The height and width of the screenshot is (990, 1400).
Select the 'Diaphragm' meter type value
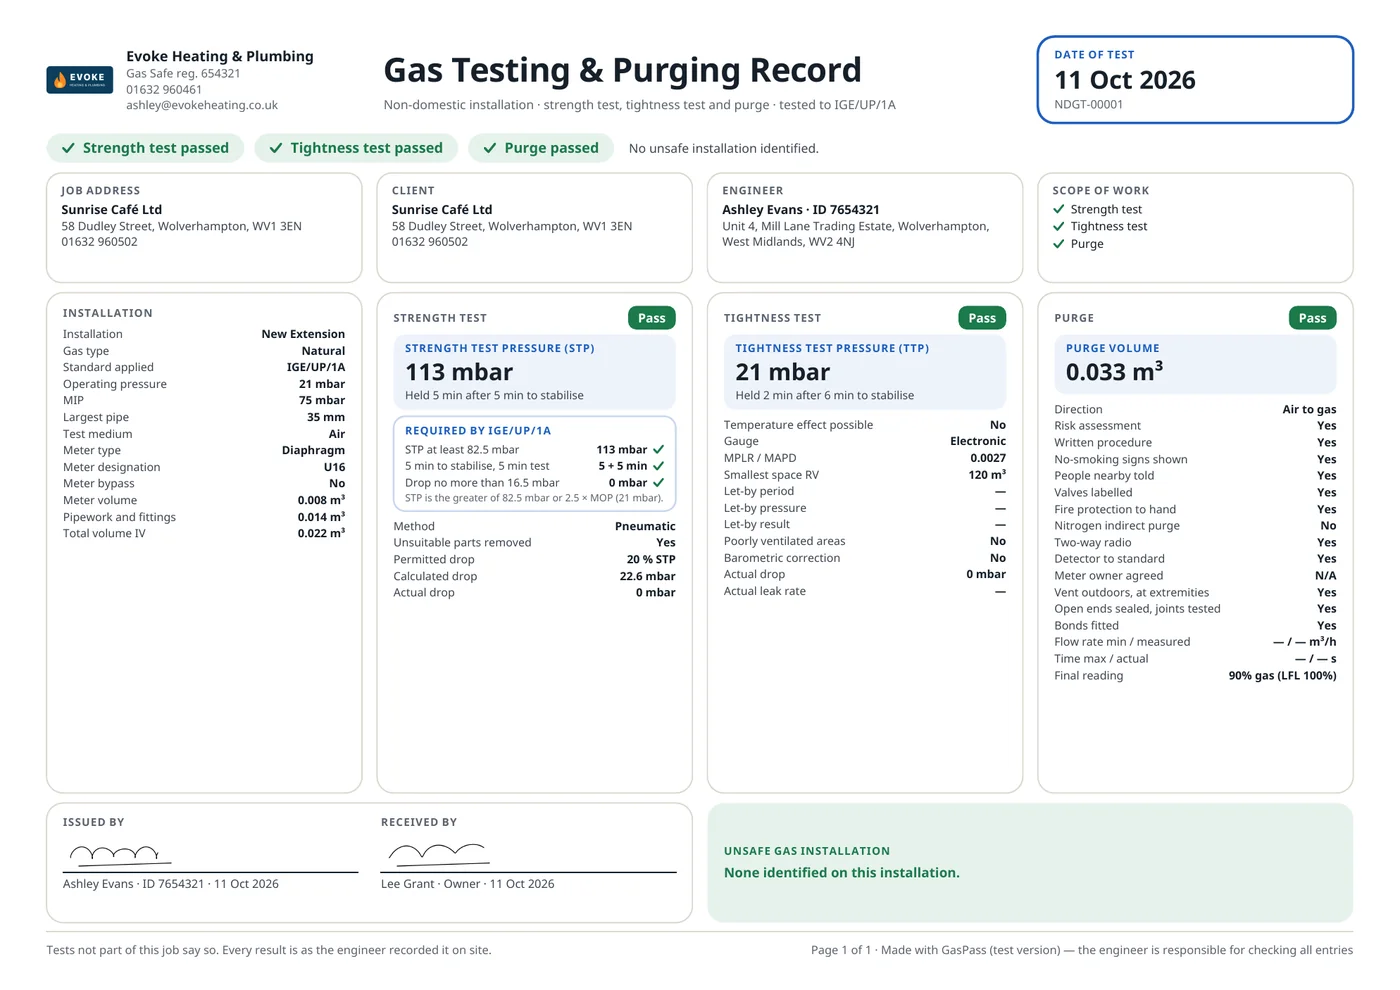(313, 450)
